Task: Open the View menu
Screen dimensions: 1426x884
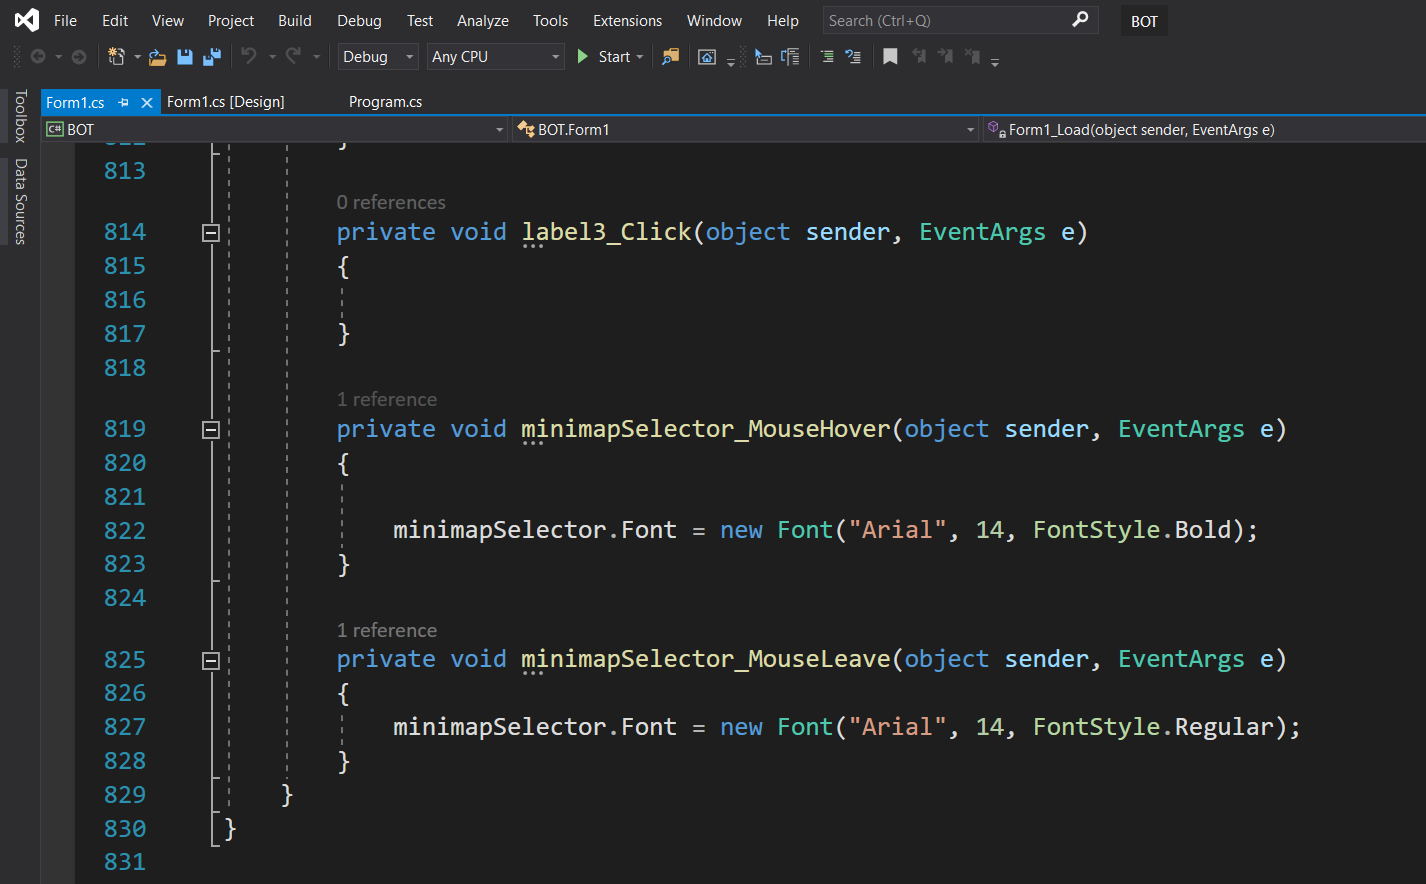Action: point(167,20)
